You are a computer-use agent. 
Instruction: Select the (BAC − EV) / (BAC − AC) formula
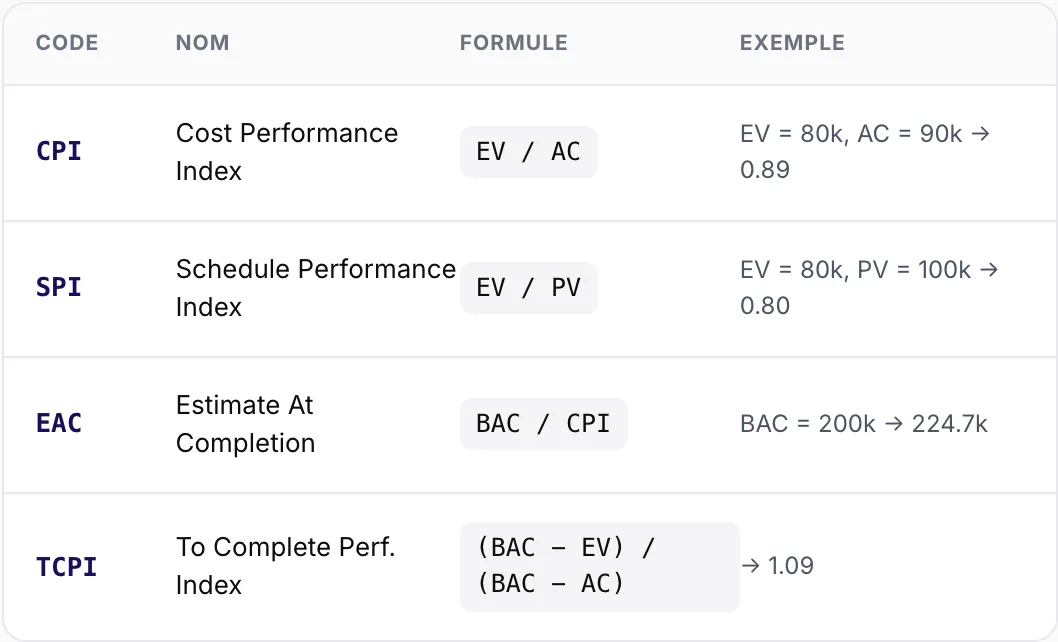[599, 566]
